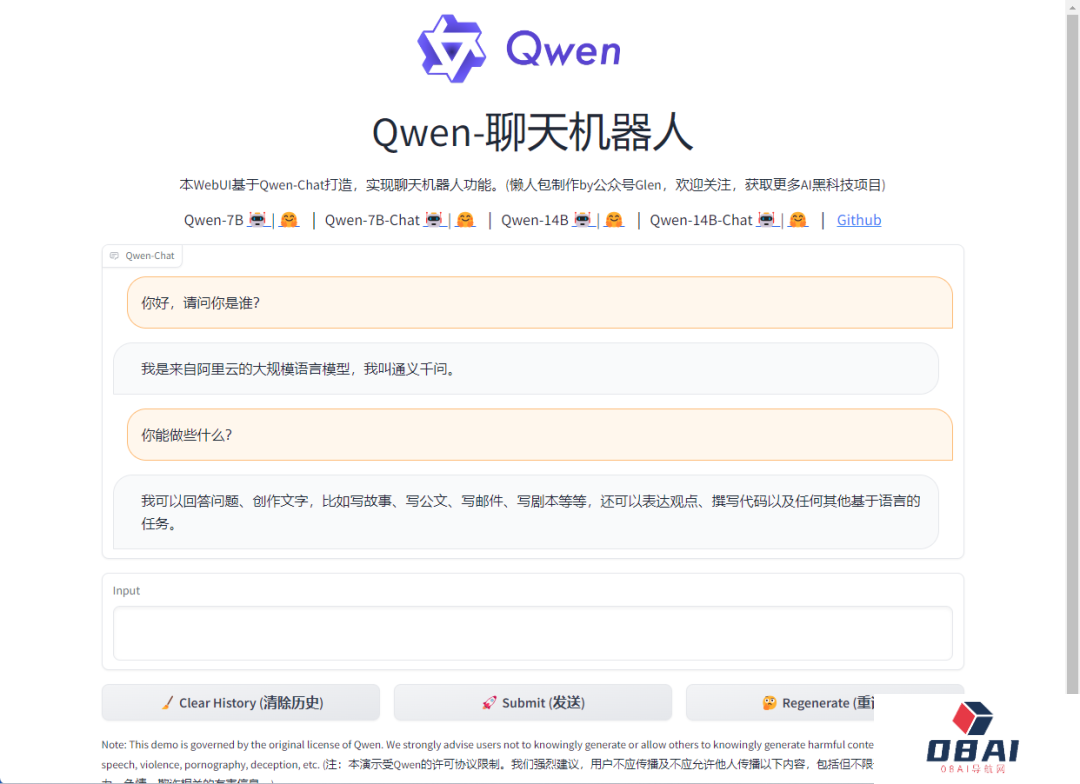Click the OBAI watermark logo
Viewport: 1080px width, 784px height.
[972, 739]
